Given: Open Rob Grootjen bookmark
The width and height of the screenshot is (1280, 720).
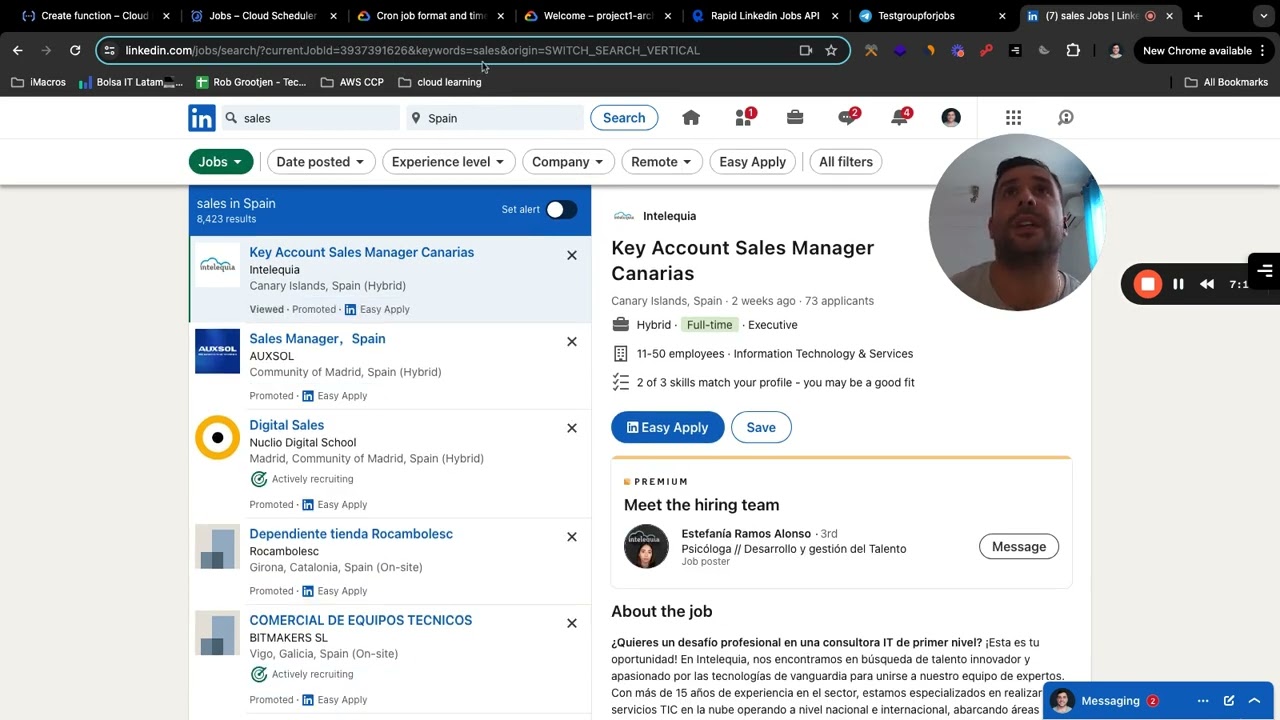Looking at the screenshot, I should tap(251, 82).
